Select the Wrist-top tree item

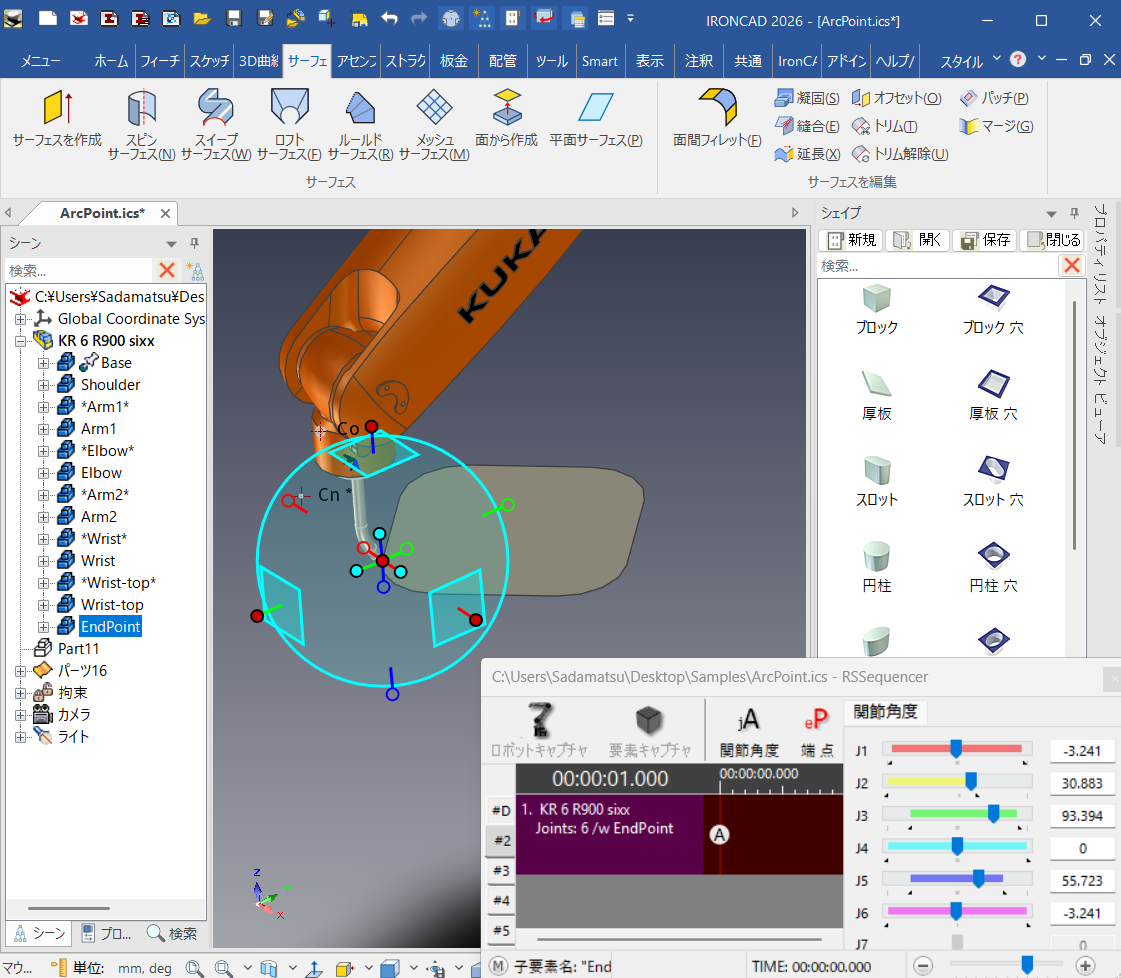[x=112, y=605]
